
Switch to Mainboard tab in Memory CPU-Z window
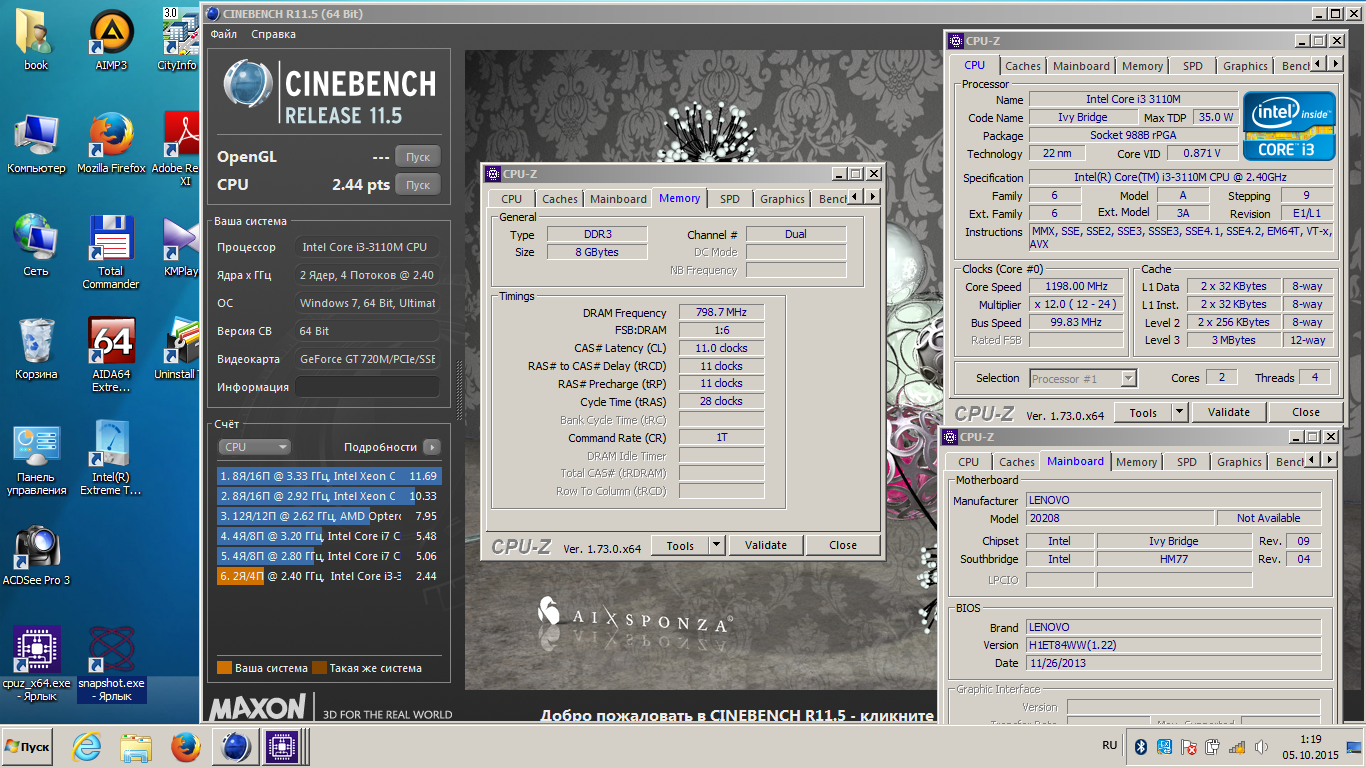[618, 199]
